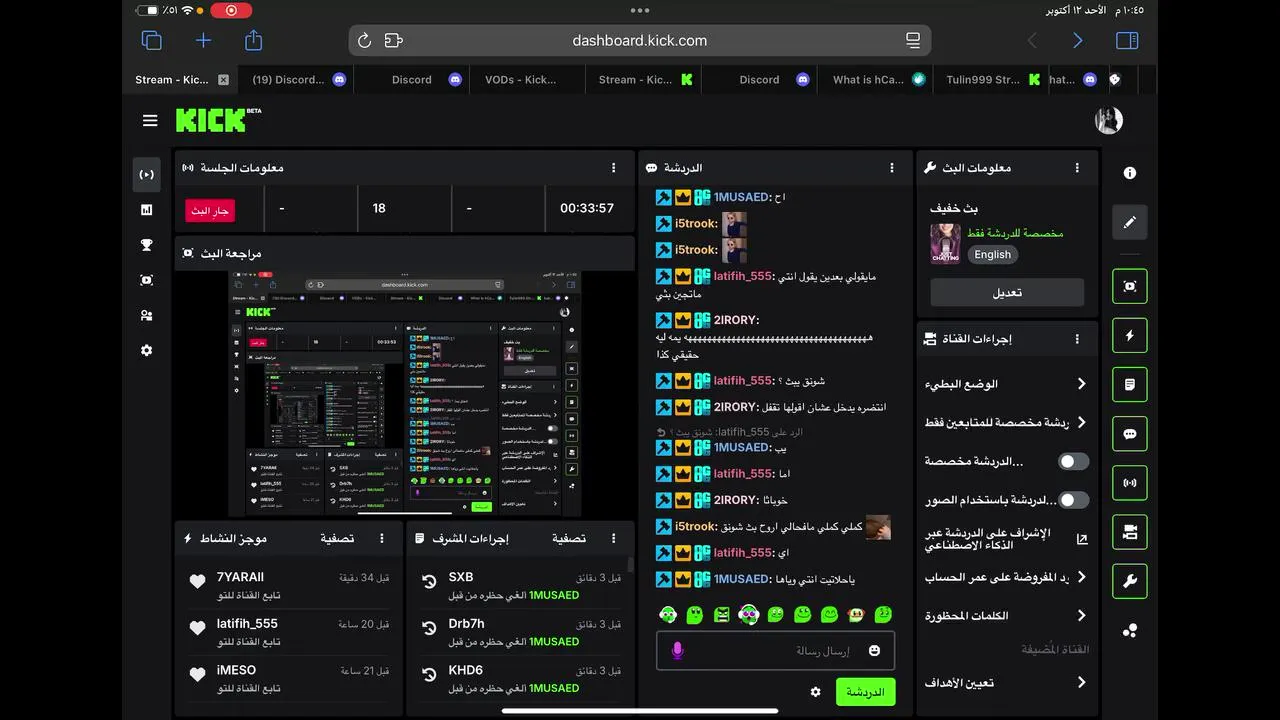Switch to Tulin999 Str... browser tab

pyautogui.click(x=991, y=80)
